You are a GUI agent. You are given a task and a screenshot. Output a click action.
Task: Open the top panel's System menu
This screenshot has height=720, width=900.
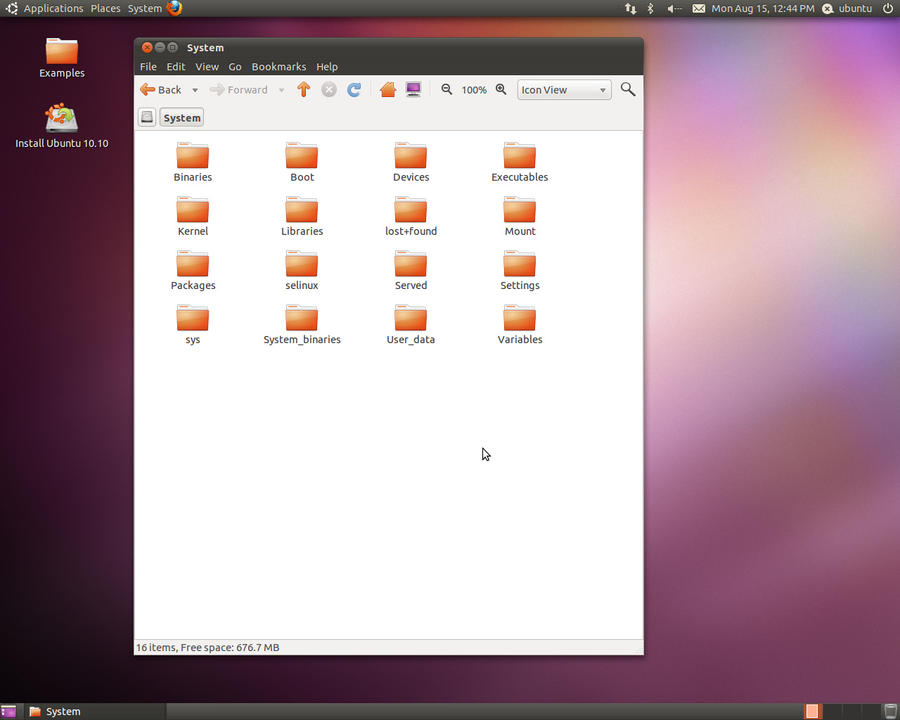(x=145, y=9)
